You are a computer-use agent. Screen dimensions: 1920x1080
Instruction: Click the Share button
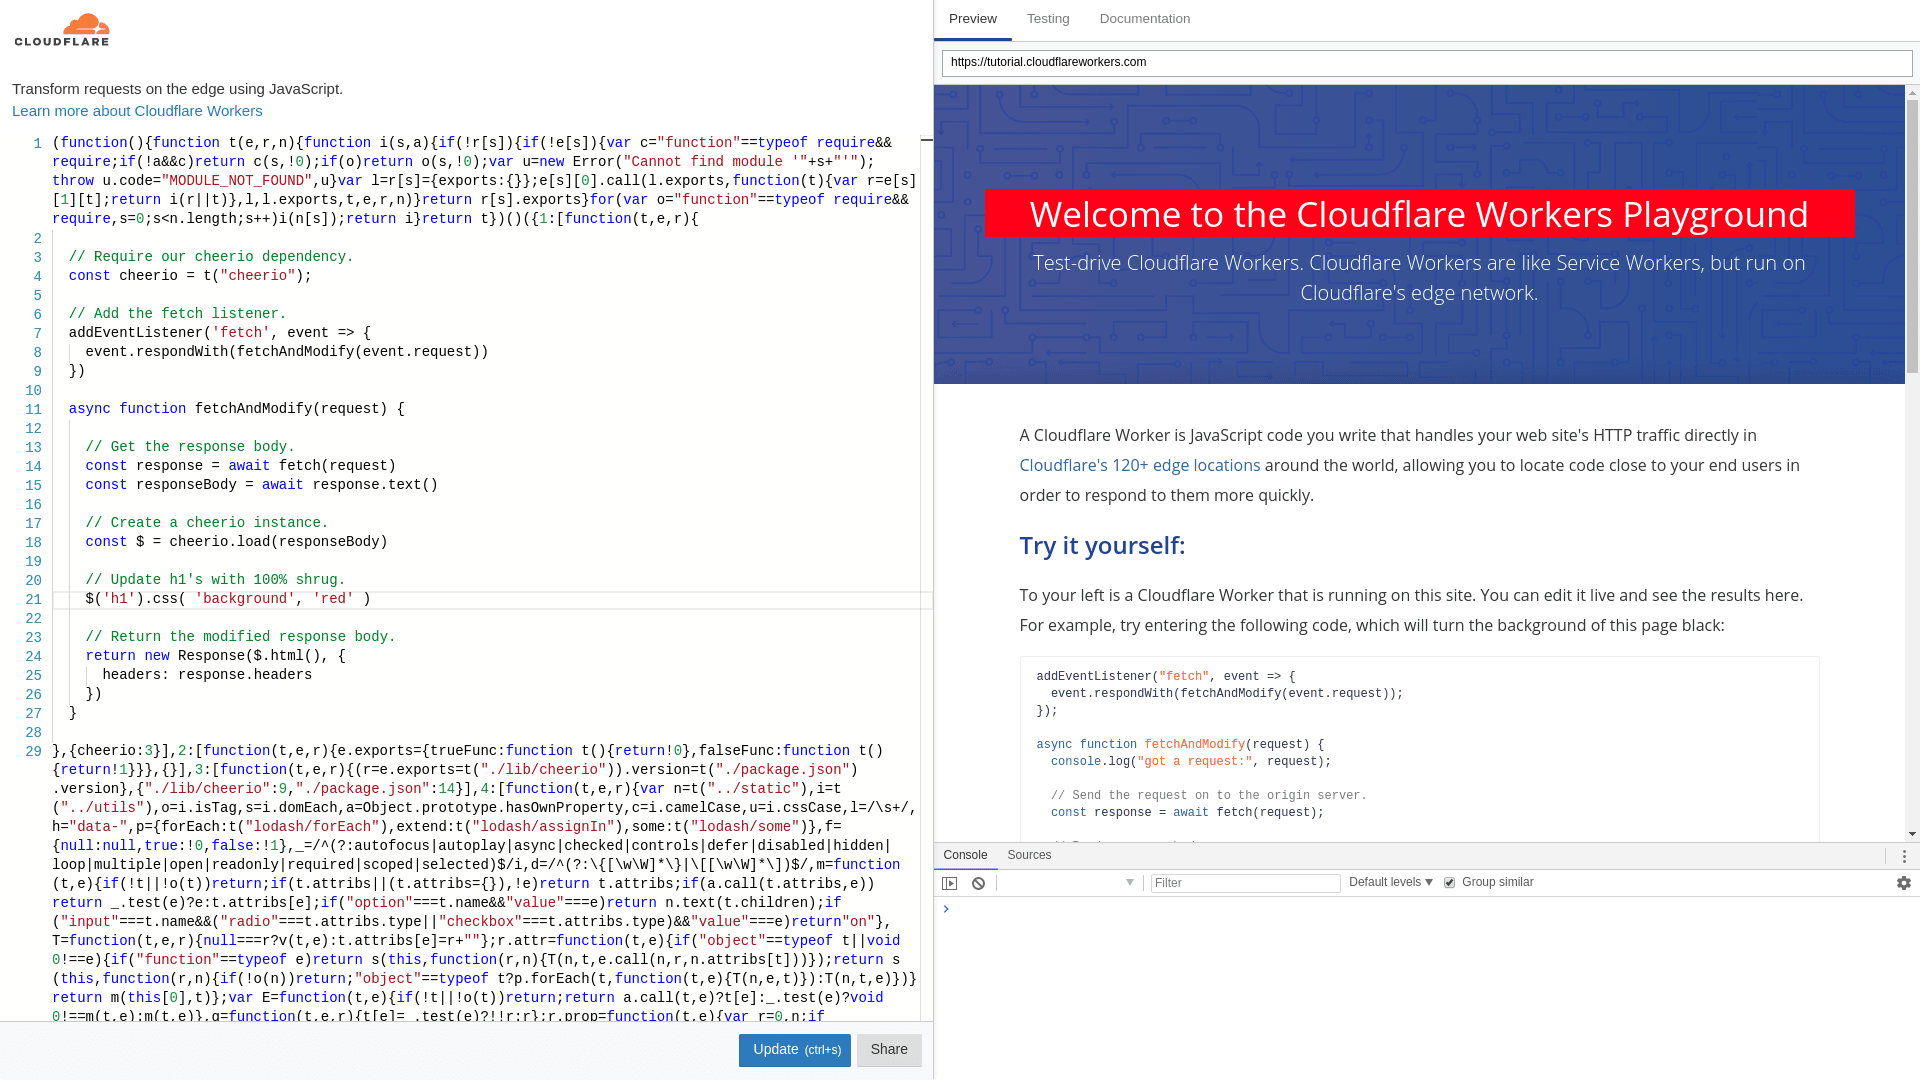pyautogui.click(x=889, y=1050)
